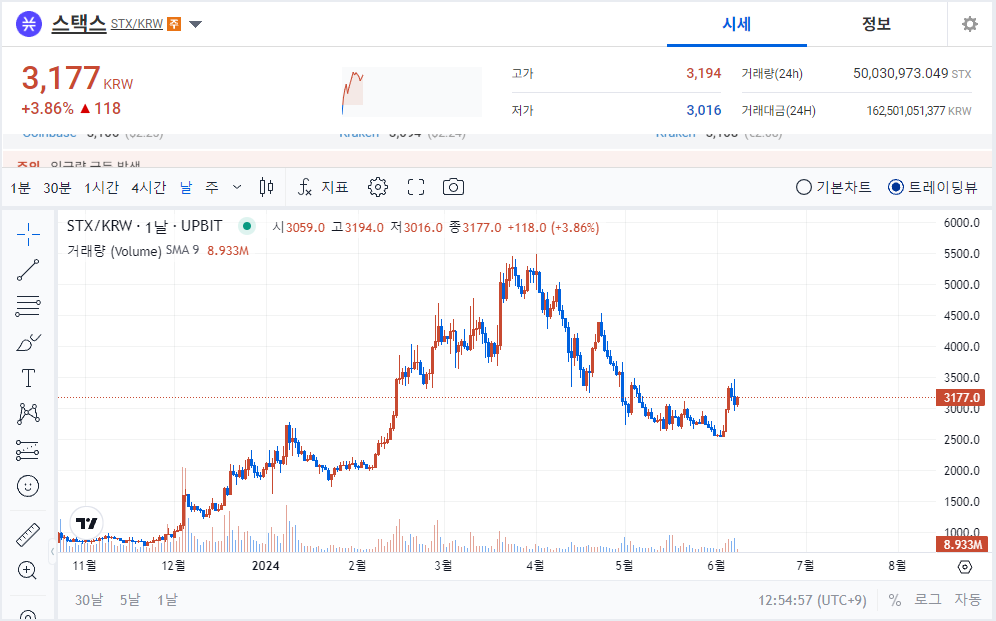Image resolution: width=996 pixels, height=621 pixels.
Task: Set the date range to 5날
Action: tap(130, 599)
